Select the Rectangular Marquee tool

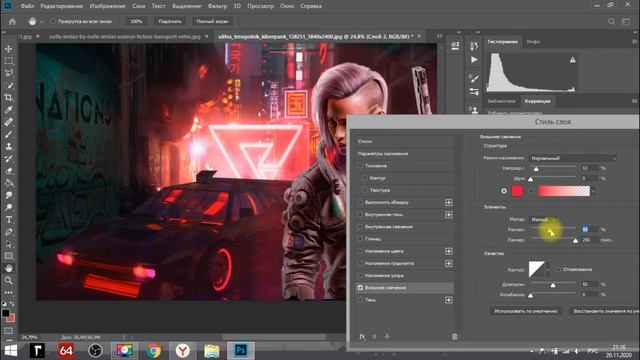(x=9, y=61)
